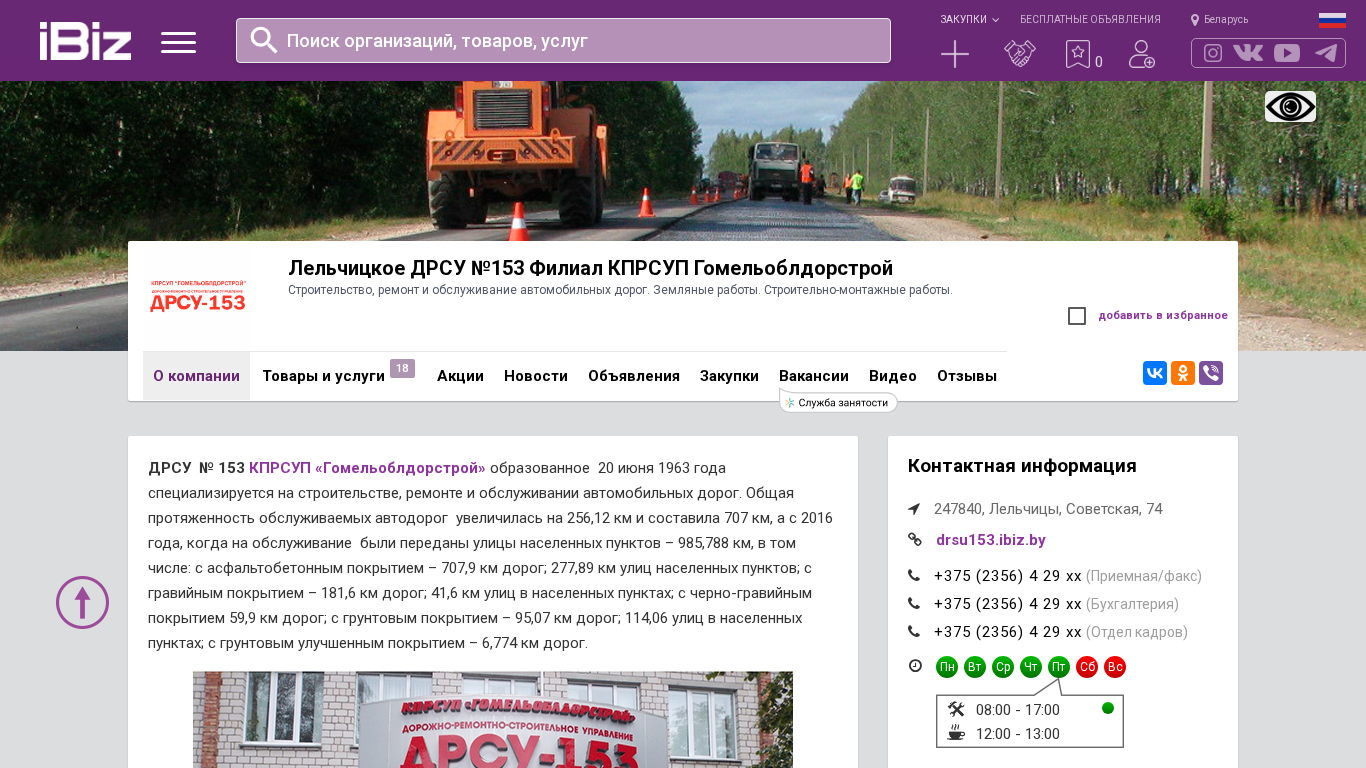Share company page on Odnoklassniki
This screenshot has height=768, width=1366.
(x=1183, y=373)
